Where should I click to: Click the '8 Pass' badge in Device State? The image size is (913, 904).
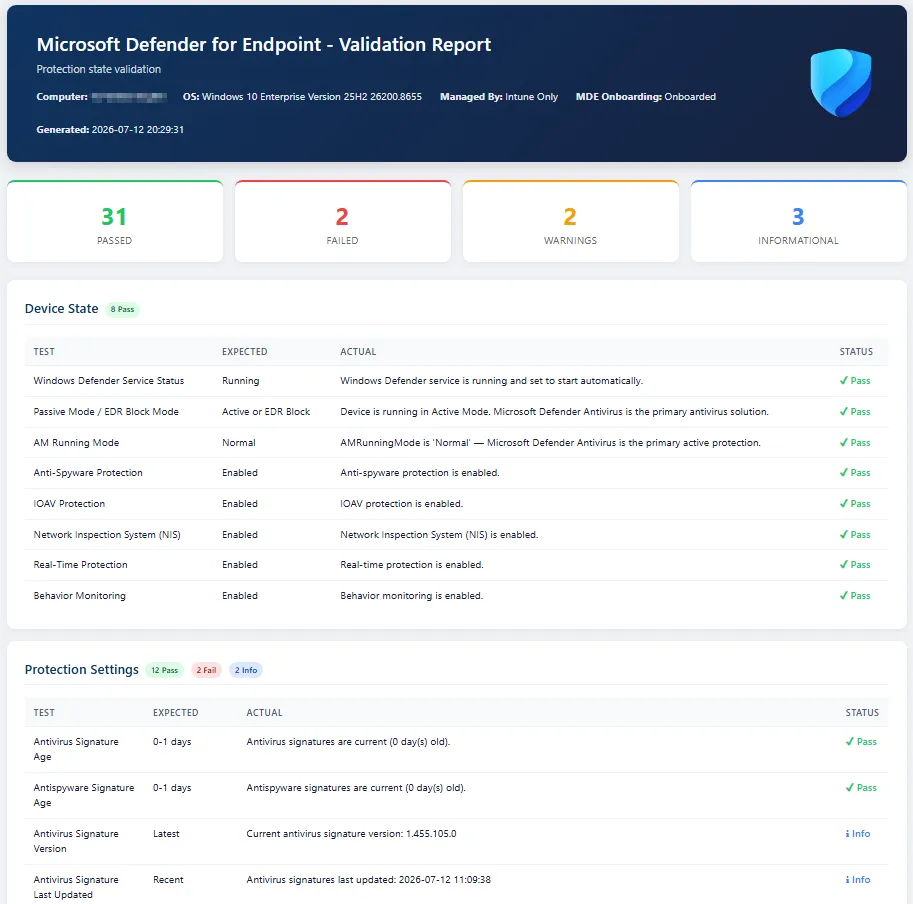click(122, 309)
